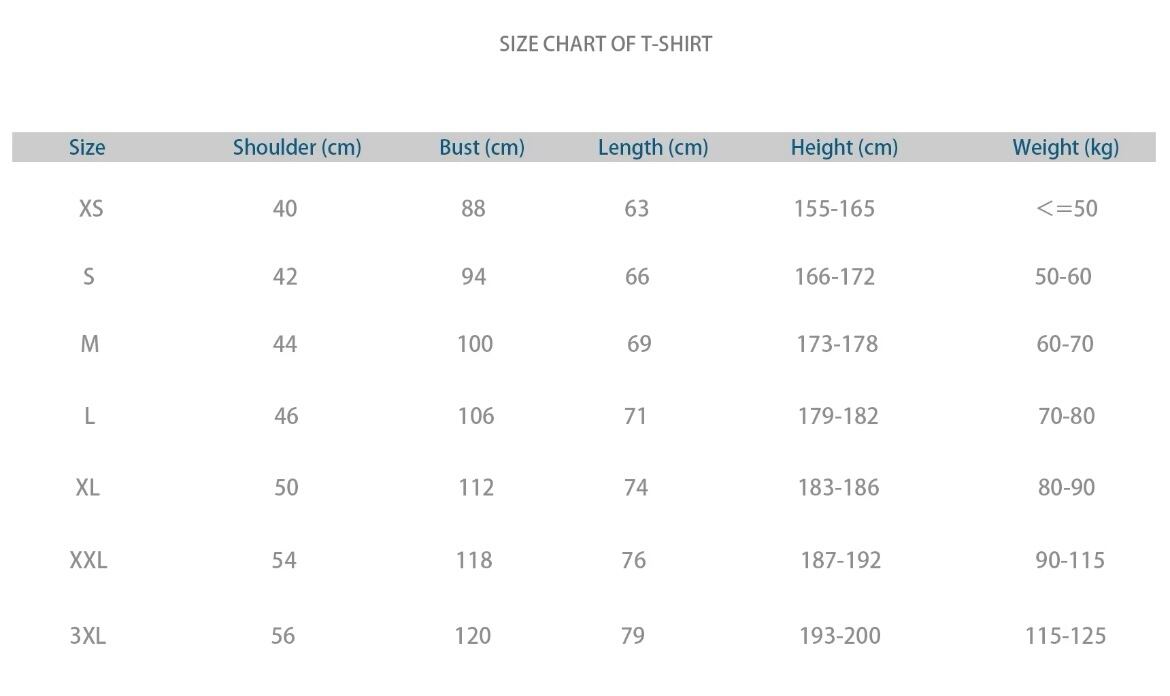1170x696 pixels.
Task: Click the Size Chart of T-Shirt title
Action: coord(606,44)
